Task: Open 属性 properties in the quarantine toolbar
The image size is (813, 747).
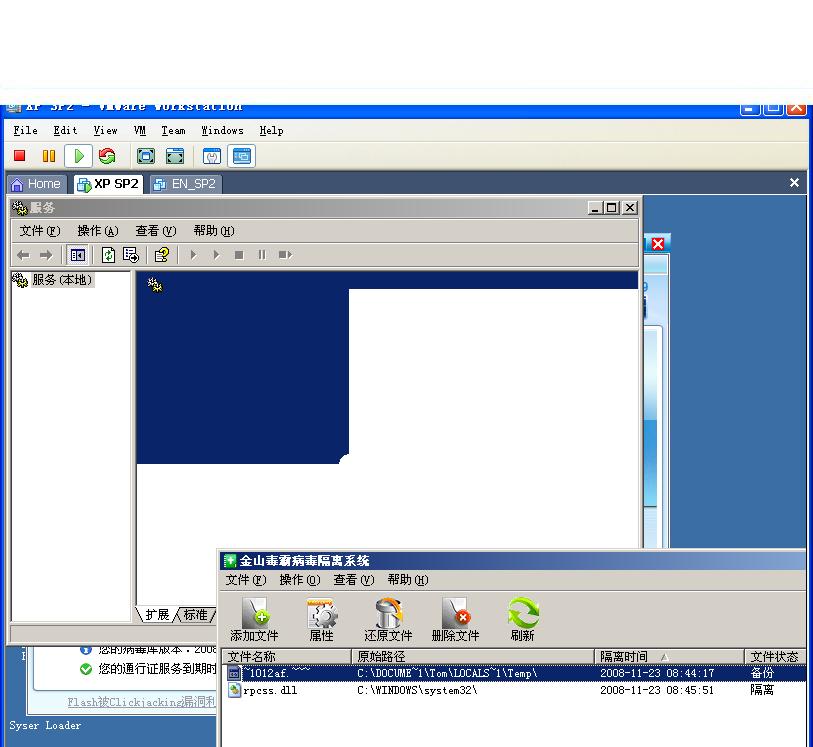Action: (x=321, y=619)
